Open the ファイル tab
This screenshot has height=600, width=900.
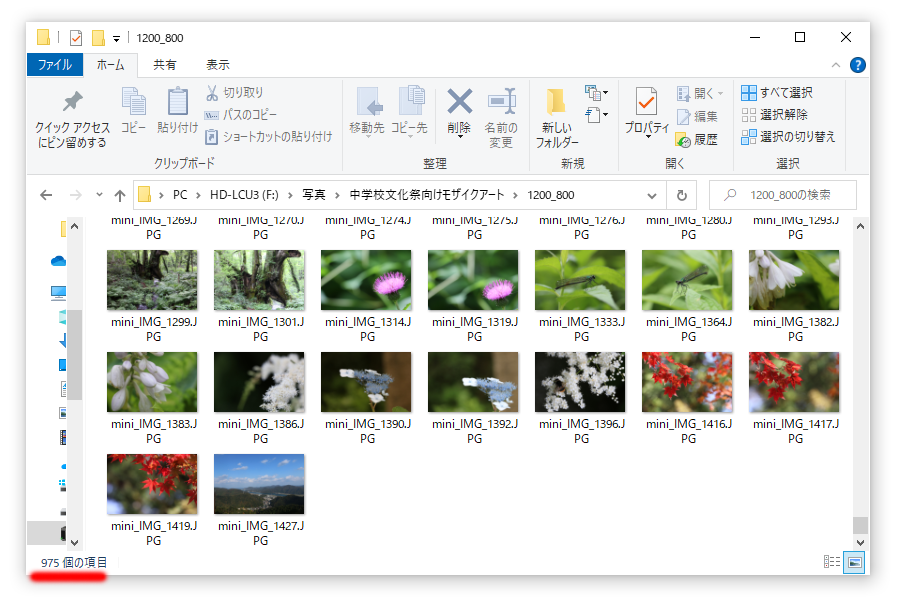click(55, 65)
